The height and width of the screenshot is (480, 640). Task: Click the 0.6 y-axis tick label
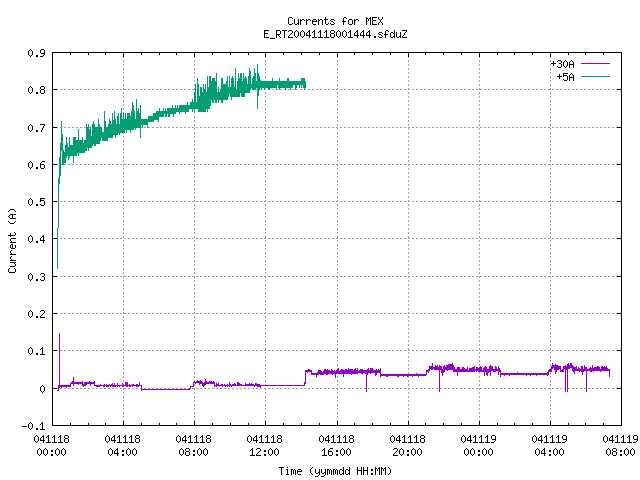pos(36,165)
